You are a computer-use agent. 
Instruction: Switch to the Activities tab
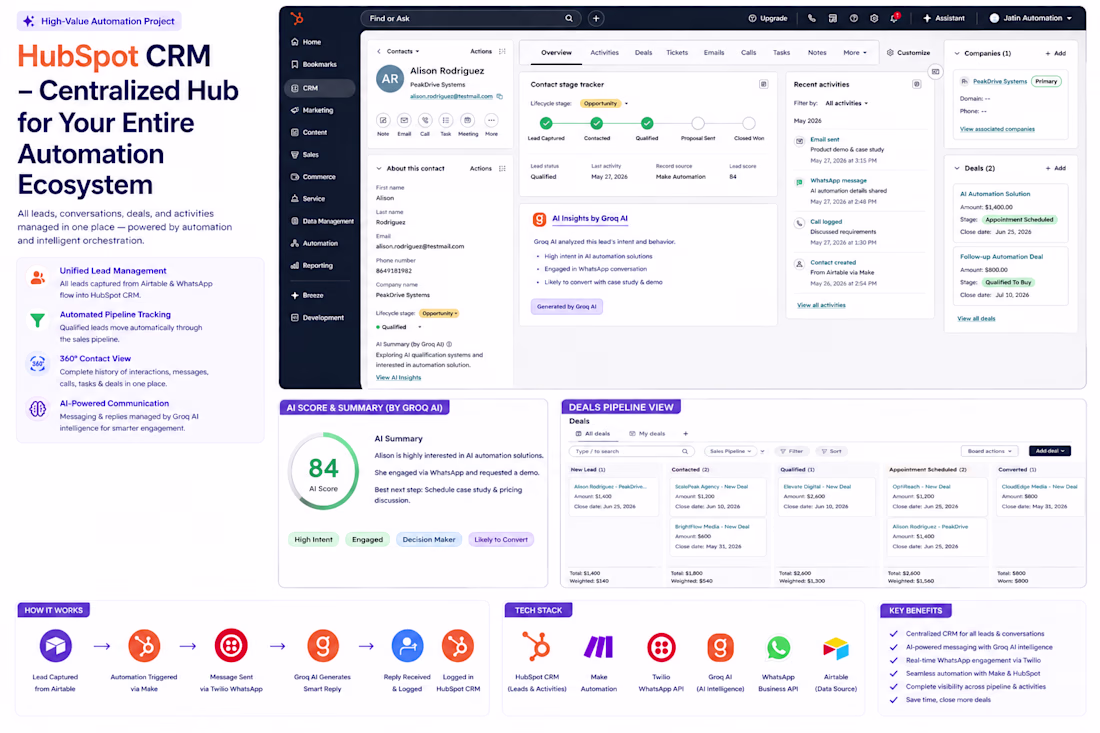click(x=604, y=53)
